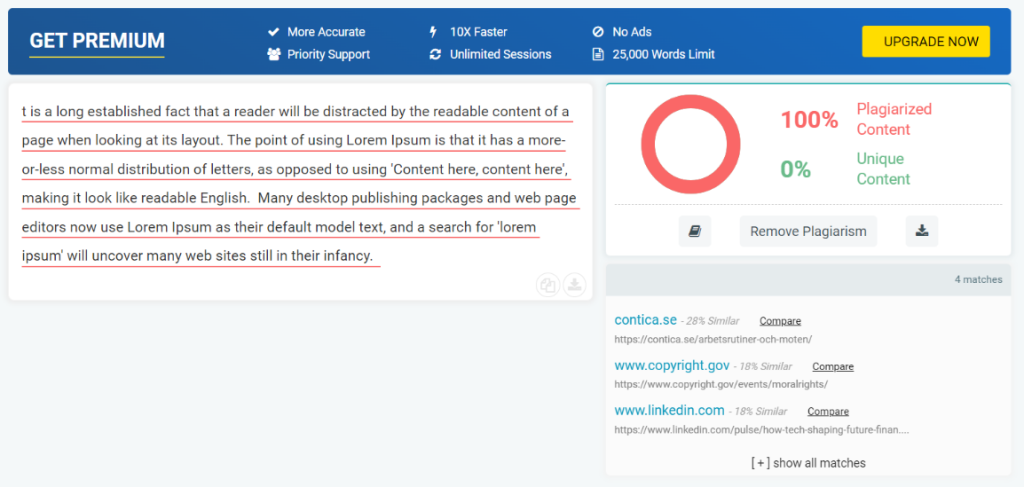1024x487 pixels.
Task: Click the Unique Content label
Action: (x=883, y=169)
